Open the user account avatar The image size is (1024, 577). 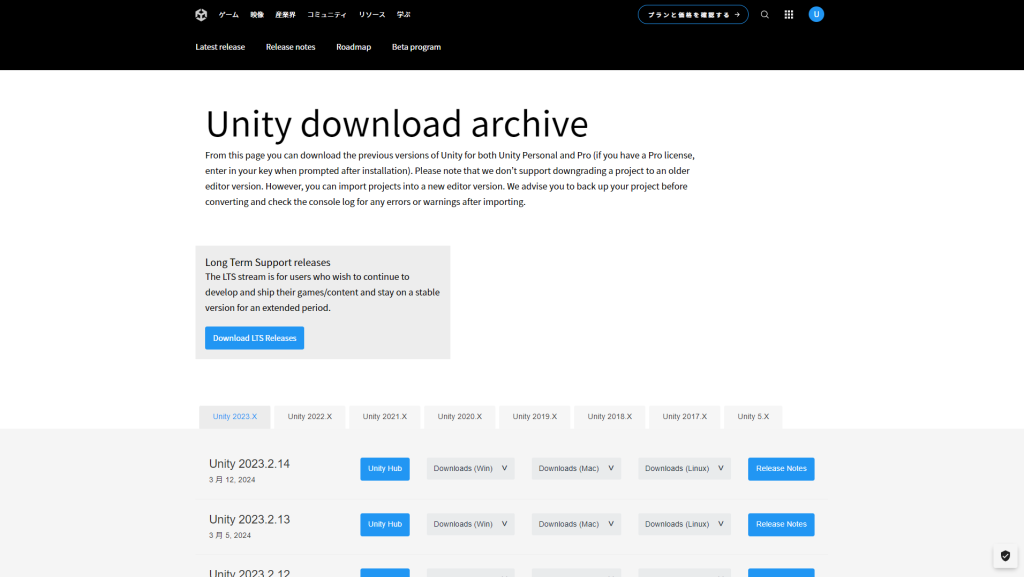(x=816, y=14)
